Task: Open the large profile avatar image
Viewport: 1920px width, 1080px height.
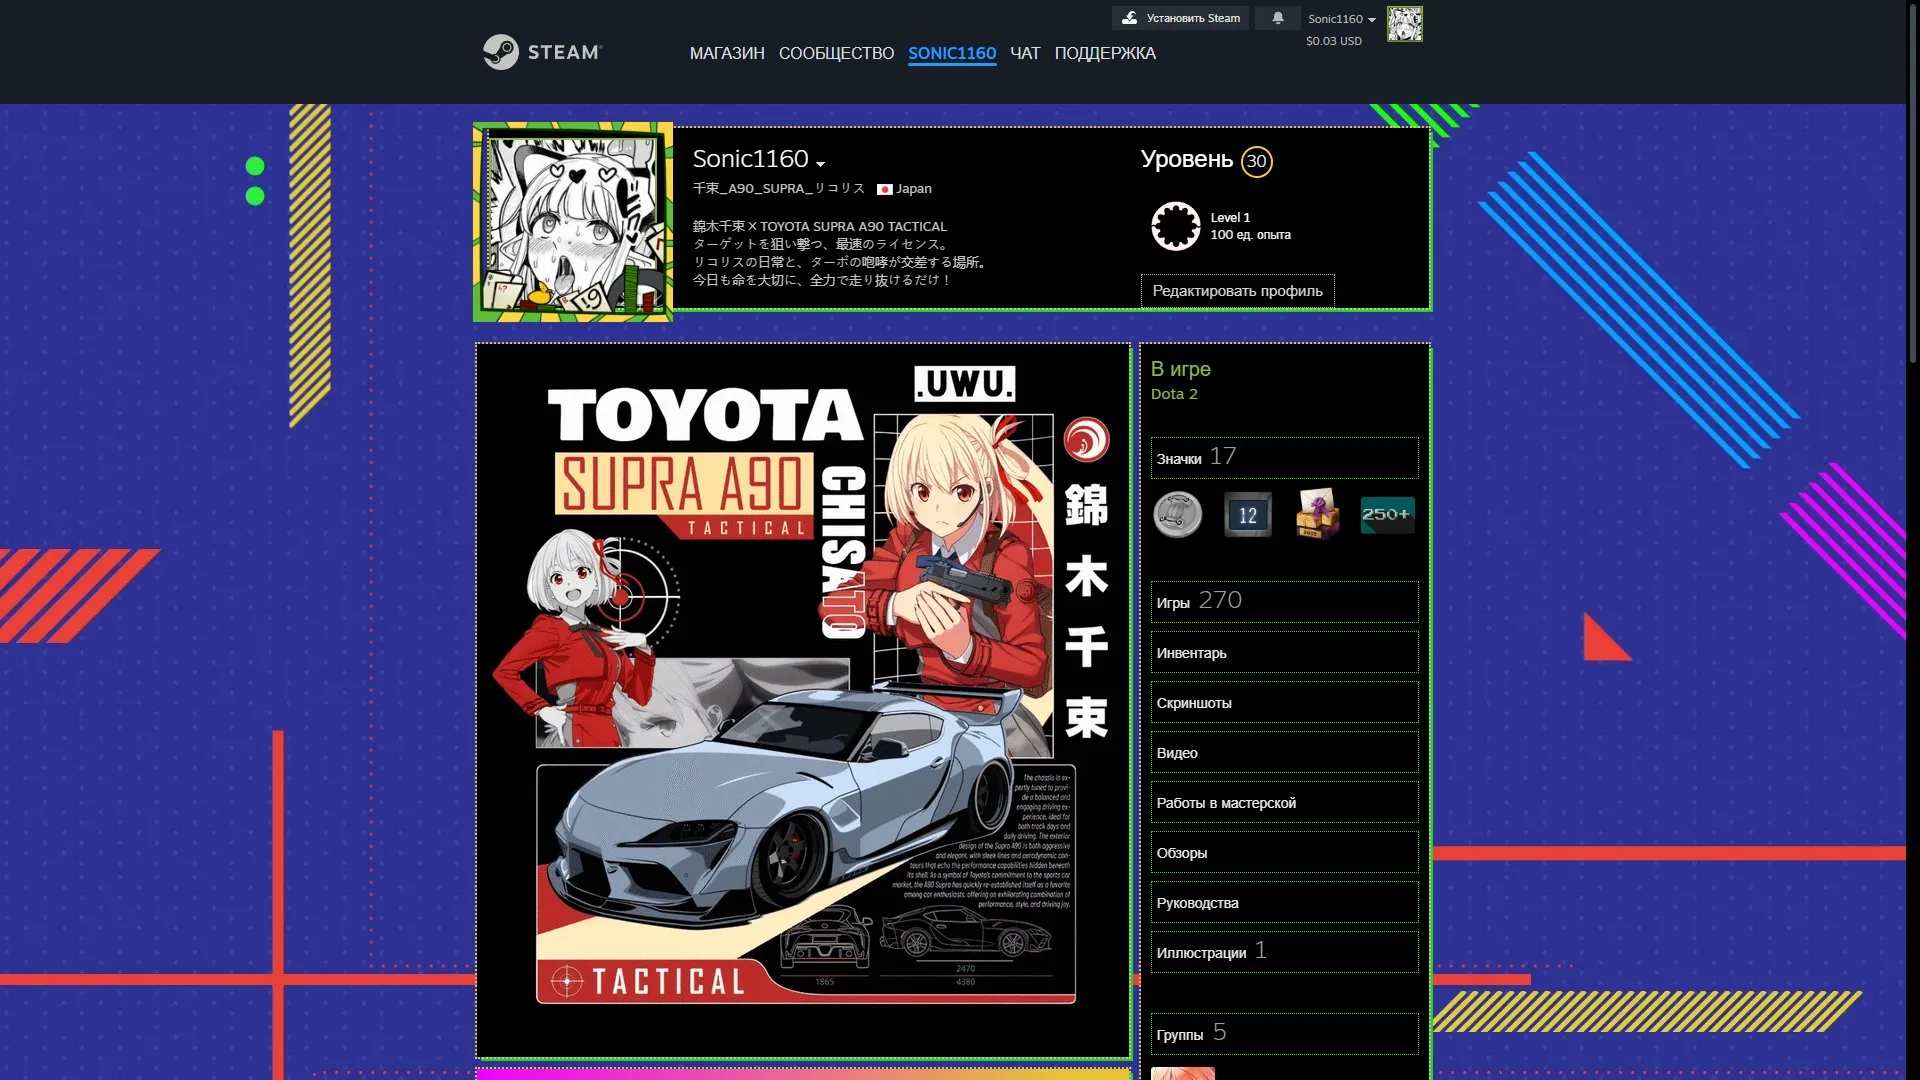Action: click(x=573, y=222)
